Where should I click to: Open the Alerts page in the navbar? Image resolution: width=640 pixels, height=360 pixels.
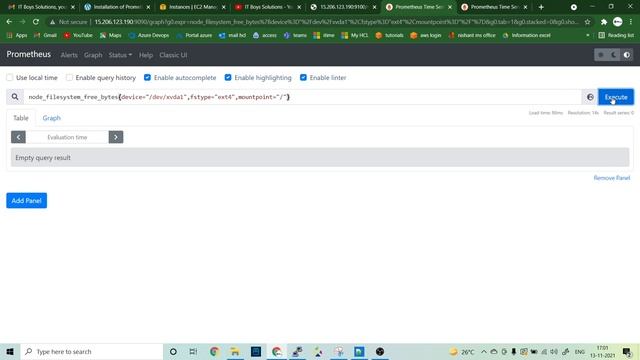click(x=69, y=55)
